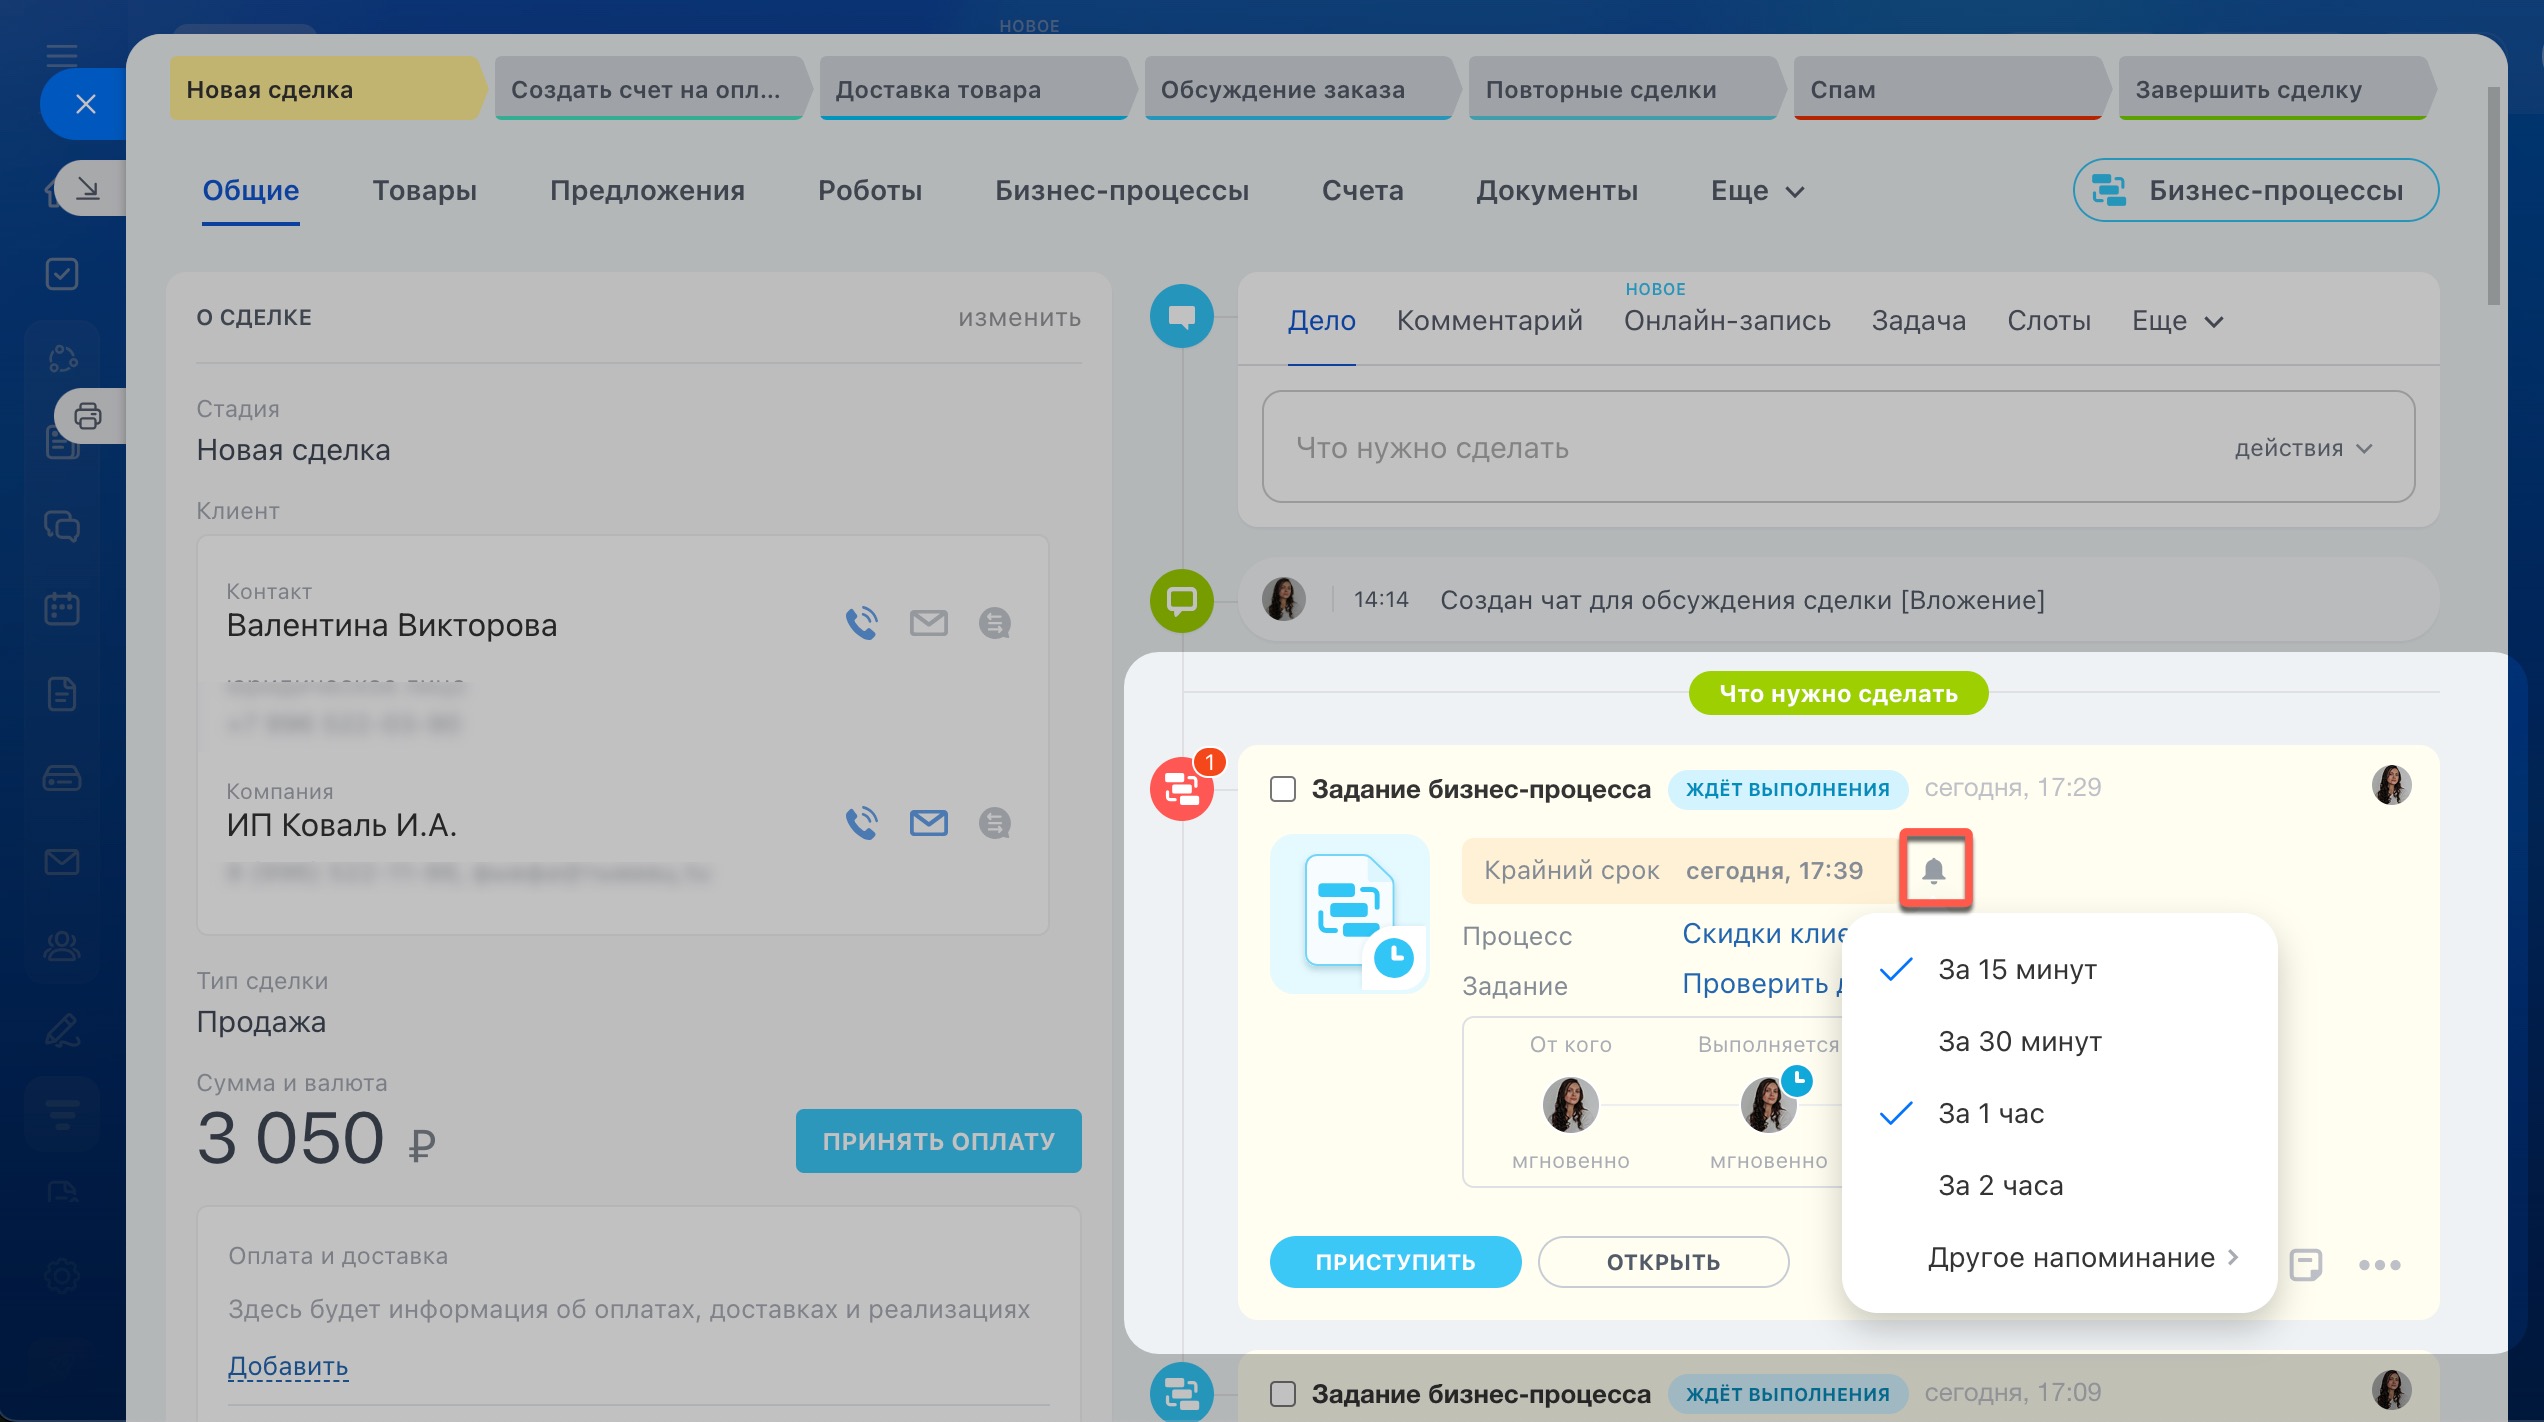Switch to the 'Роботы' tab
The height and width of the screenshot is (1422, 2544).
(x=870, y=190)
